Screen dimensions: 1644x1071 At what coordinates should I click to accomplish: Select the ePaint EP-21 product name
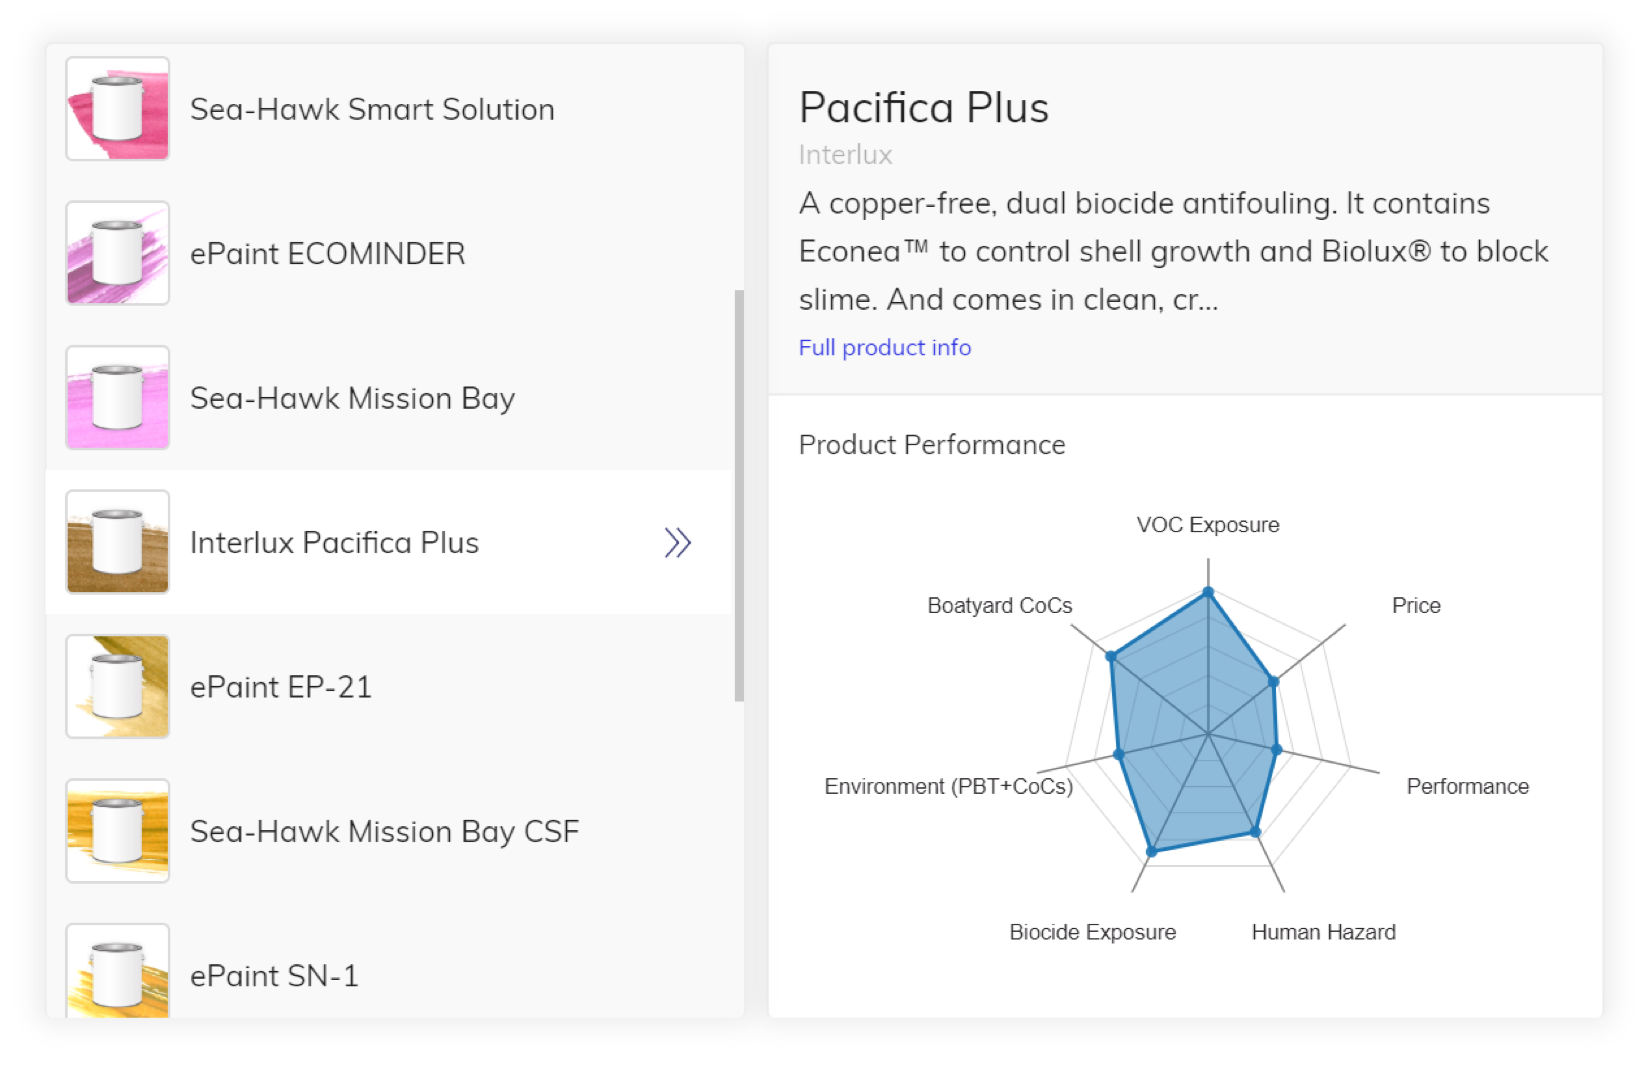point(280,687)
